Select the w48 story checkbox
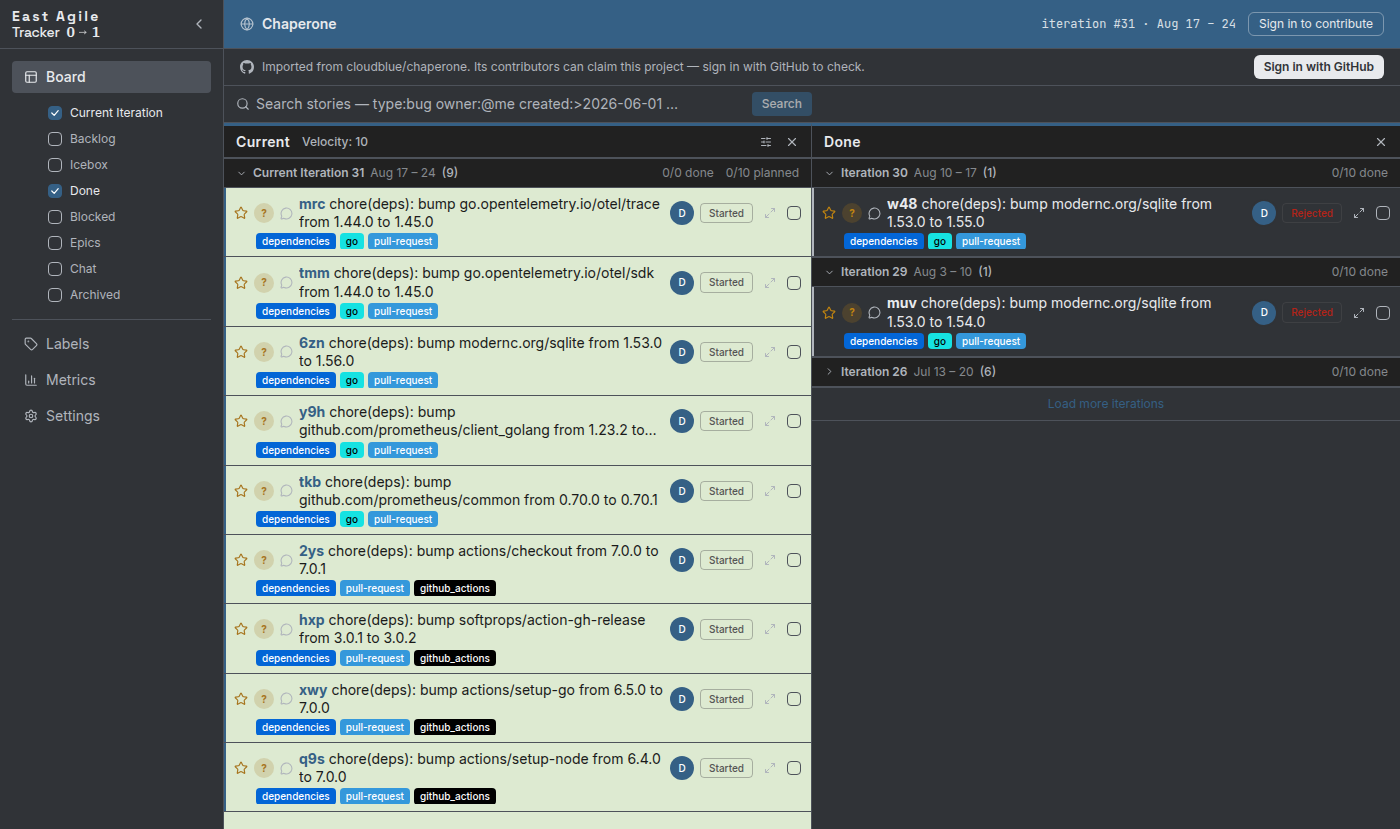 coord(1383,213)
